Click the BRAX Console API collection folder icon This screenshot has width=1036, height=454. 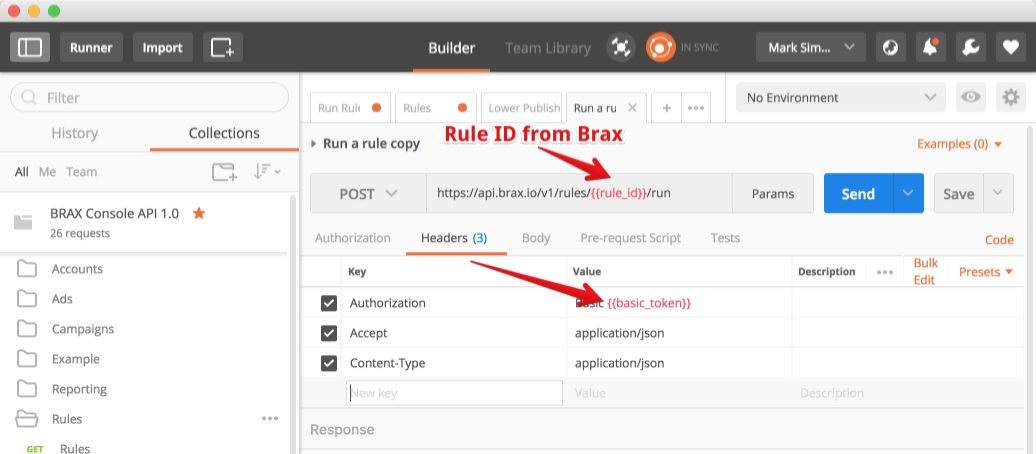(23, 222)
